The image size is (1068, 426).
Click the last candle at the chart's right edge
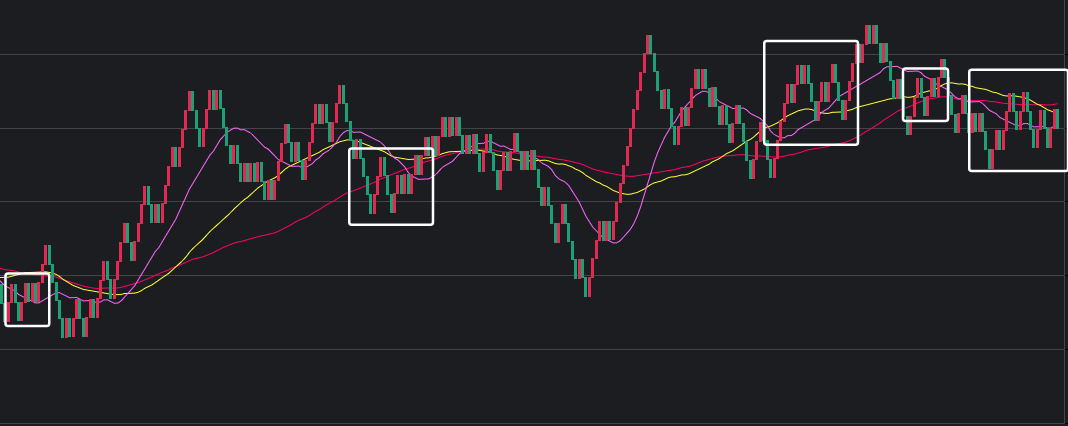pos(1056,118)
